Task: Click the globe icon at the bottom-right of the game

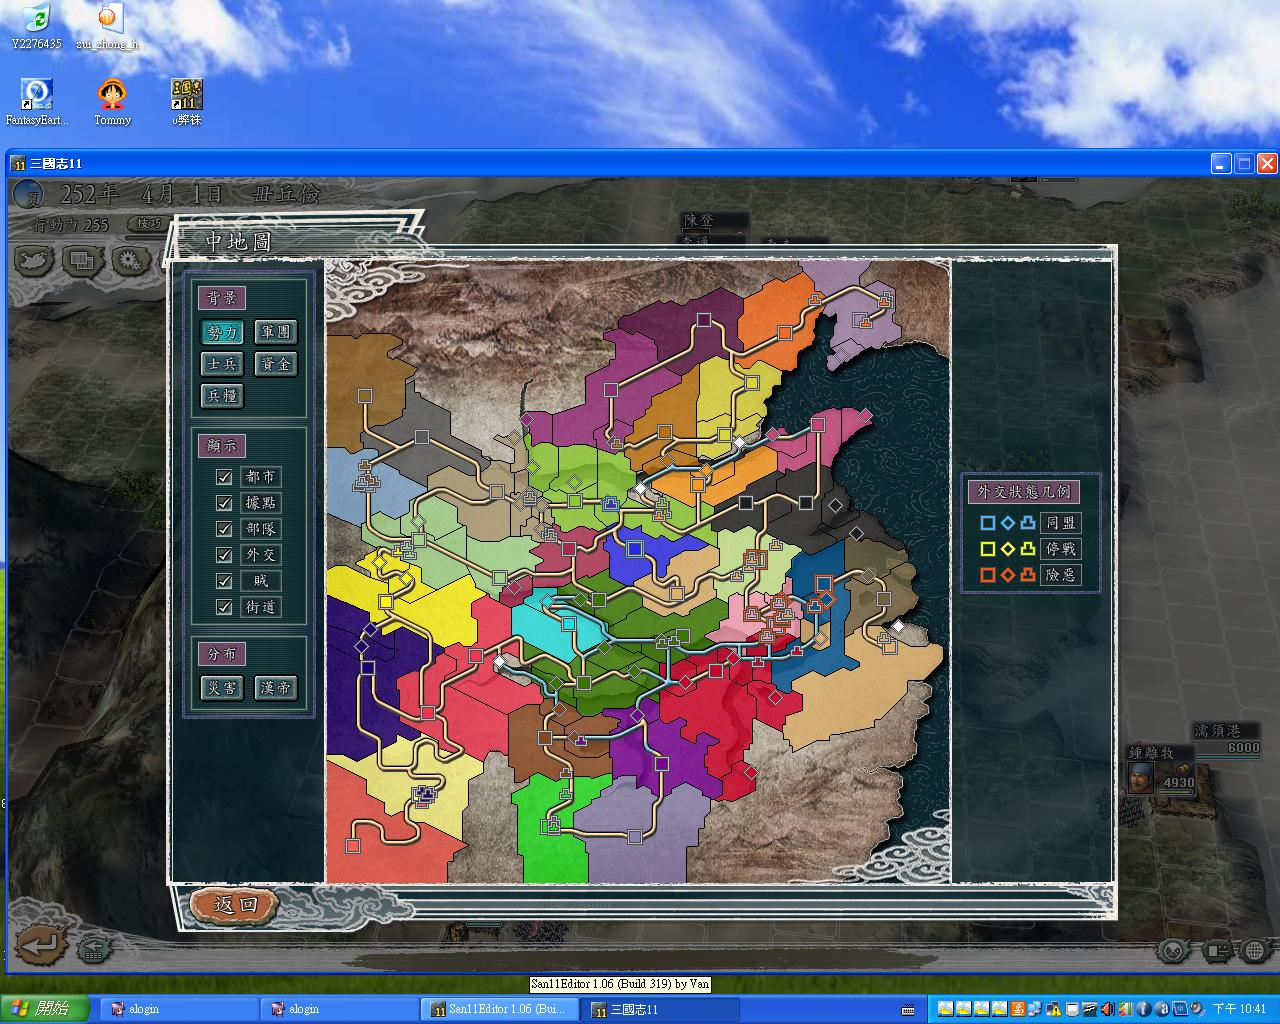Action: tap(1253, 950)
